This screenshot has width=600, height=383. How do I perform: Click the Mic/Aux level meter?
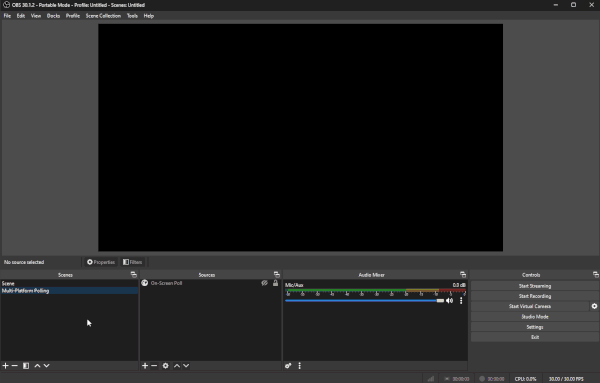point(375,291)
